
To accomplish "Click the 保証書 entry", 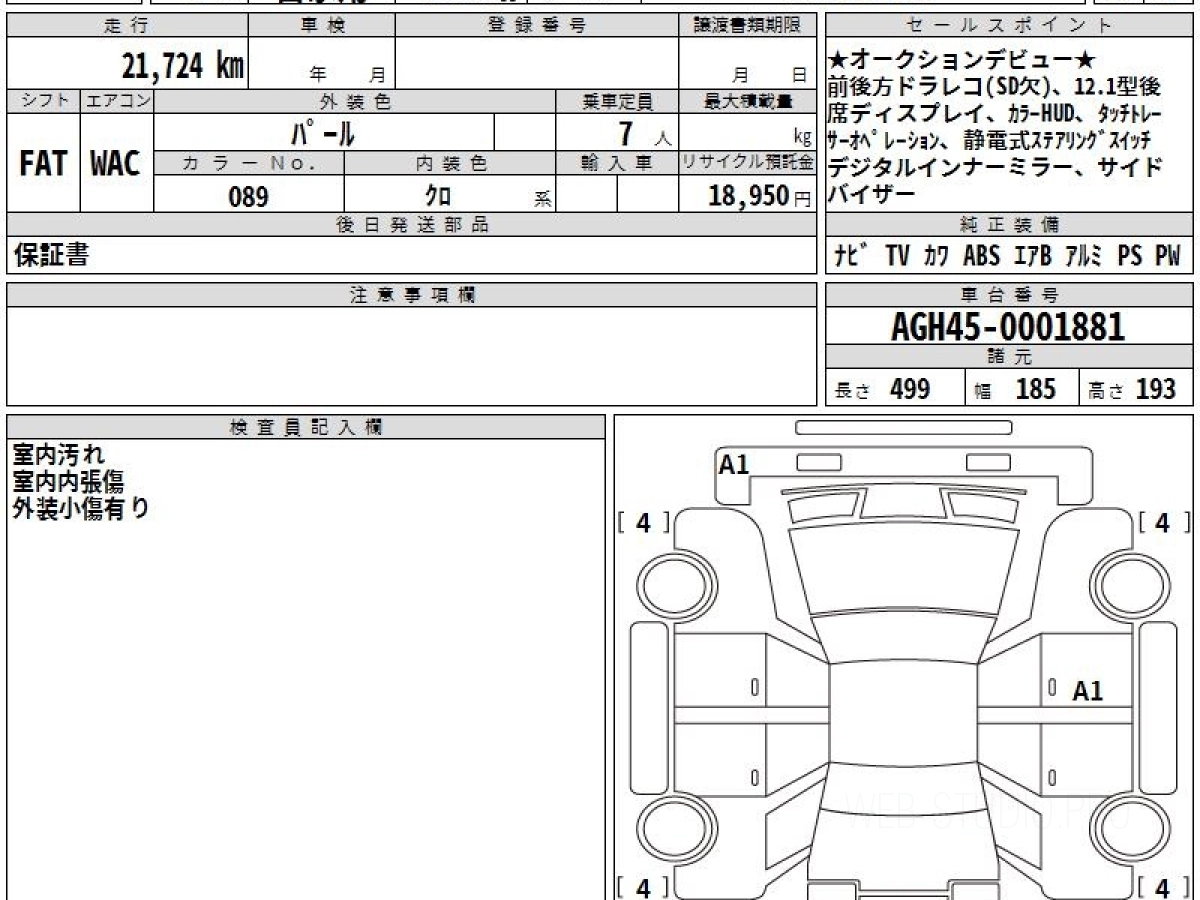I will [51, 256].
